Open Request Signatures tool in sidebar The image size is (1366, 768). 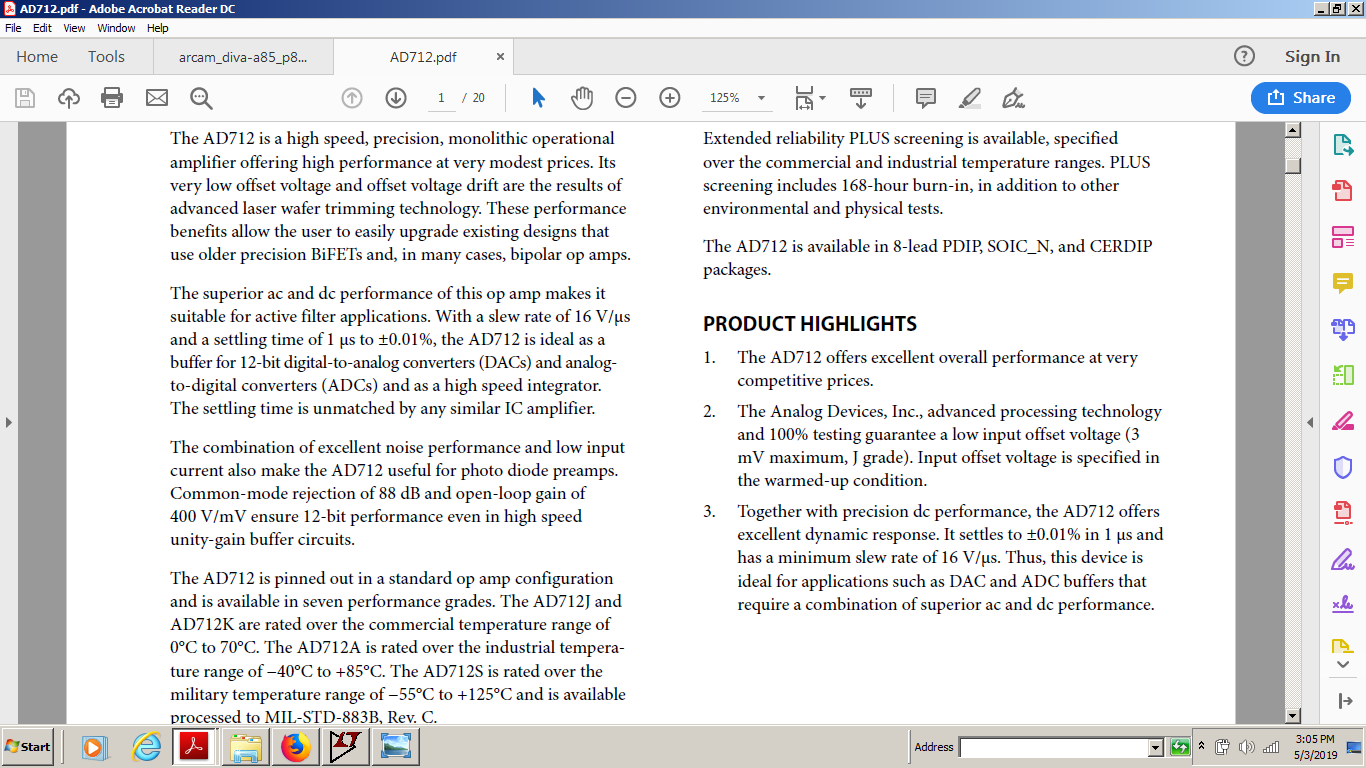pos(1343,605)
